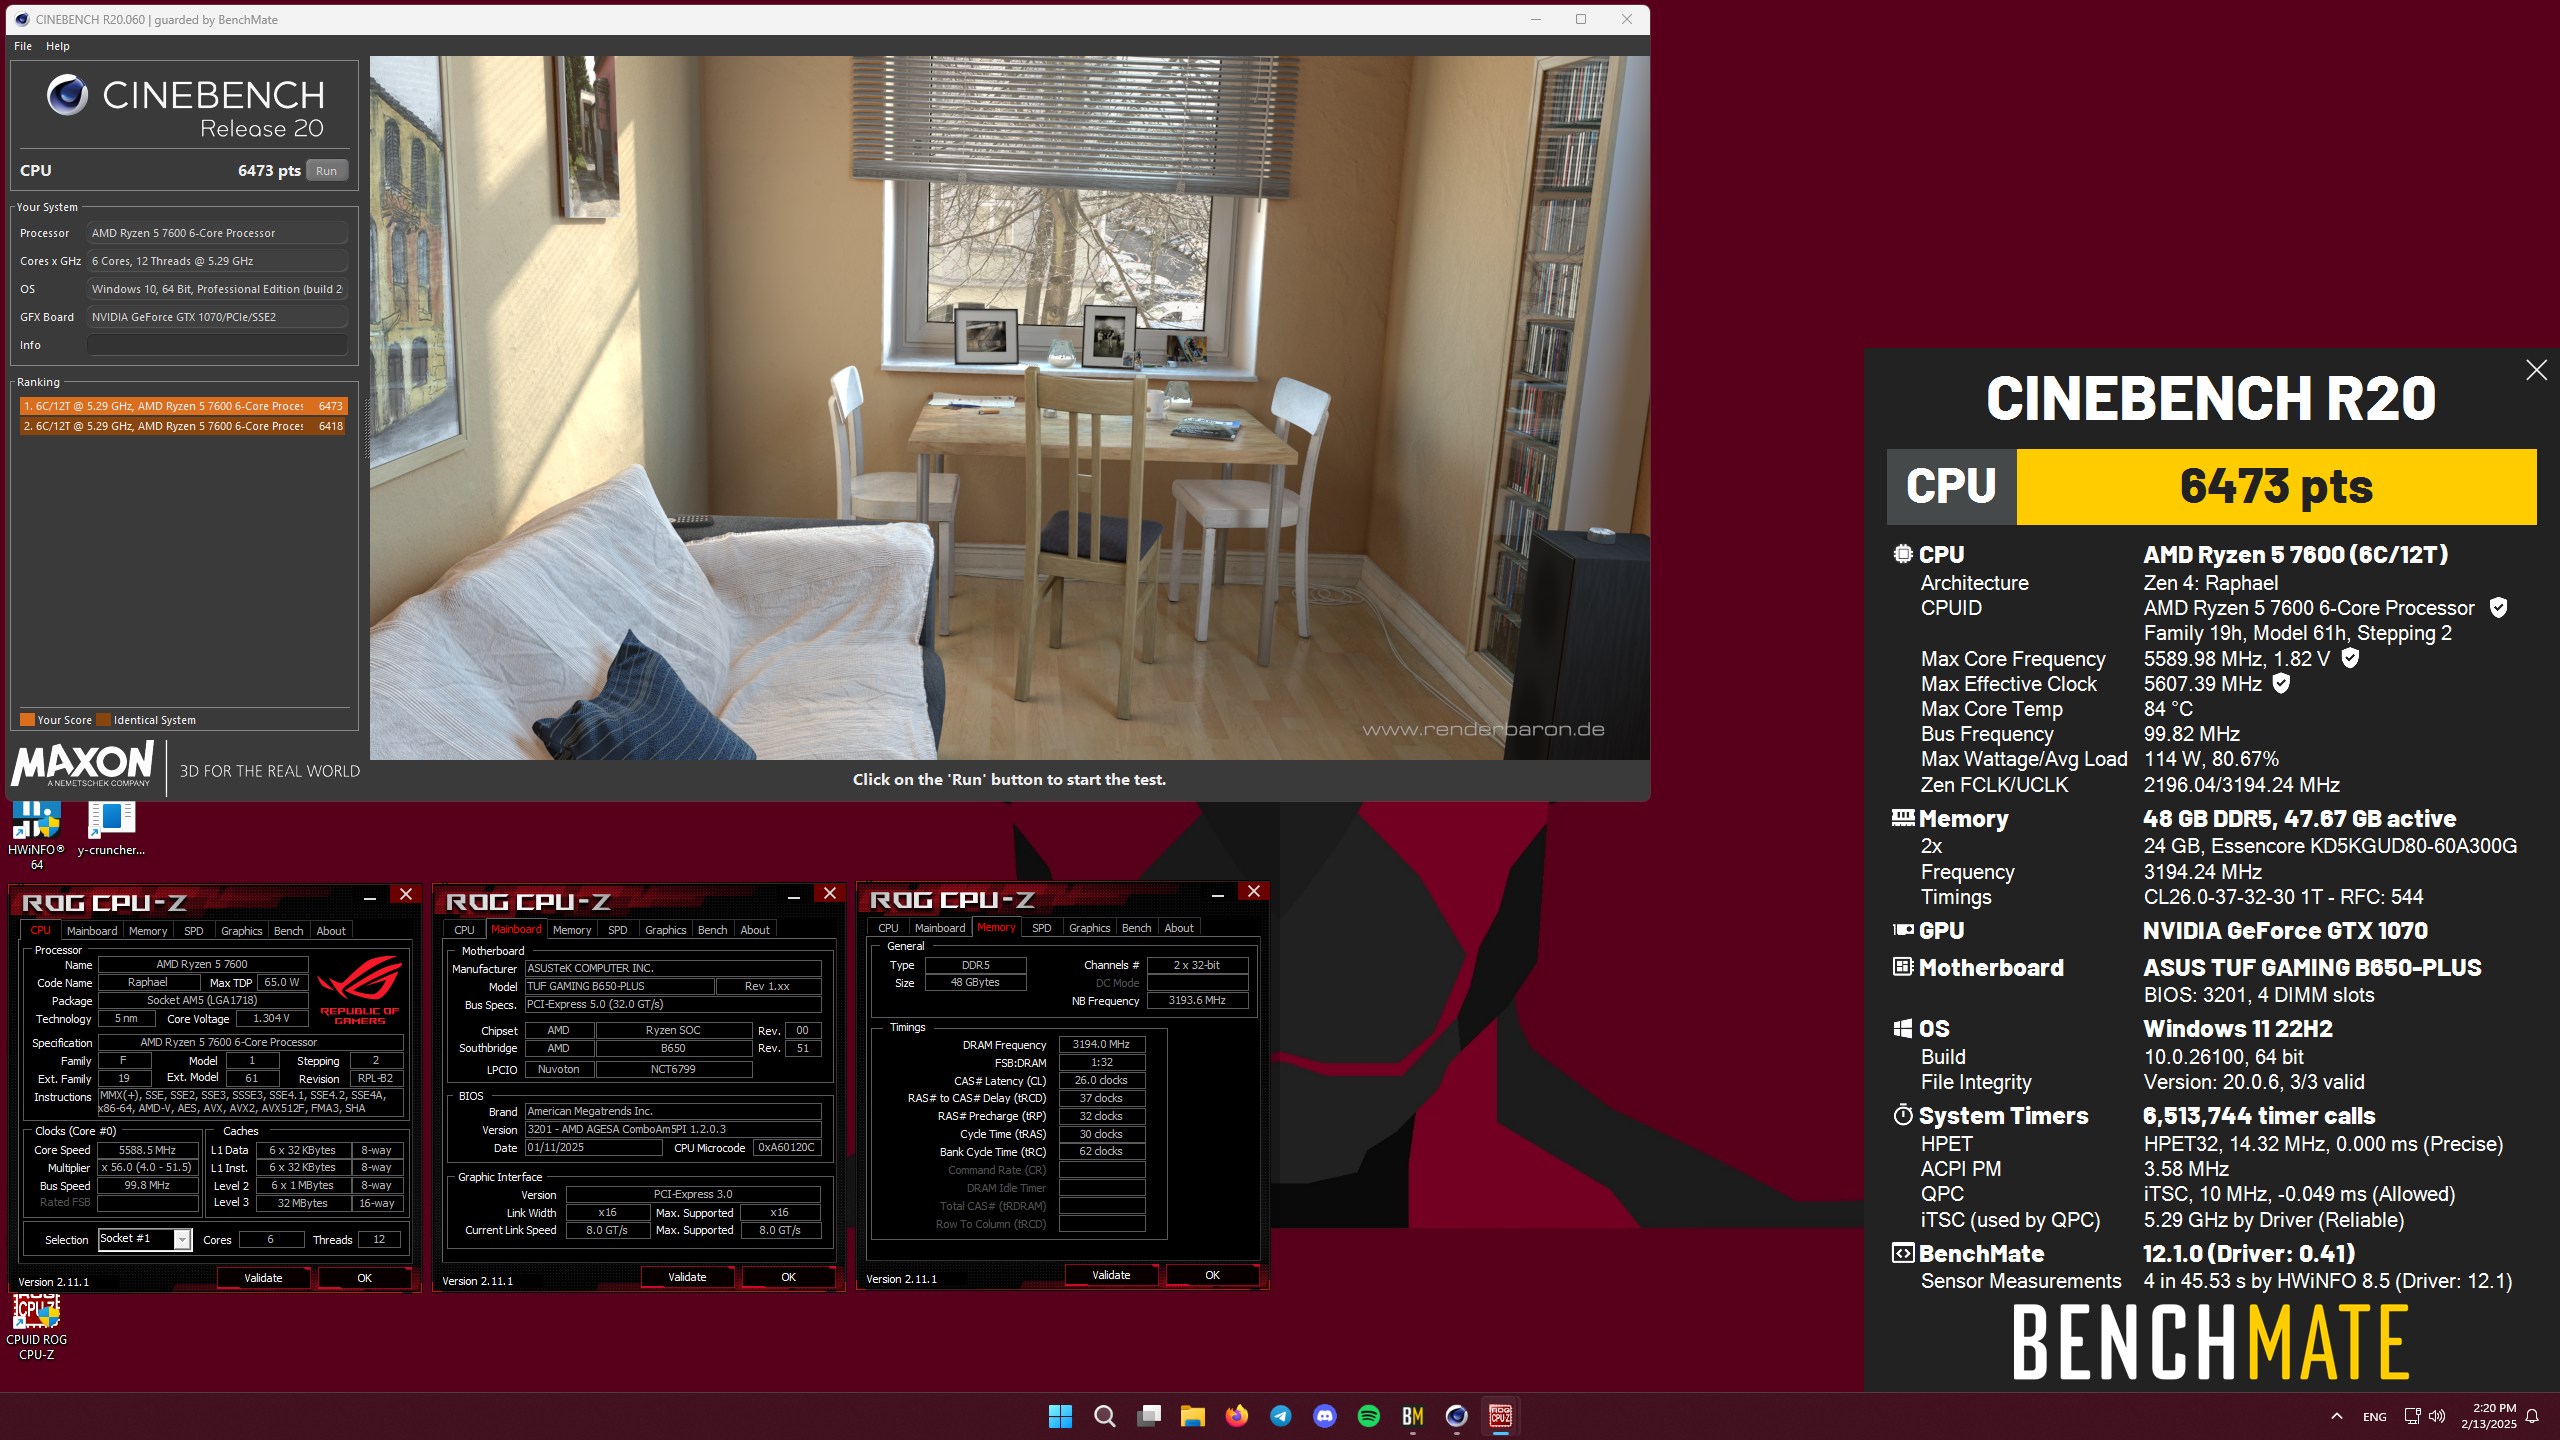
Task: Open Telegram from the taskbar
Action: pyautogui.click(x=1280, y=1416)
